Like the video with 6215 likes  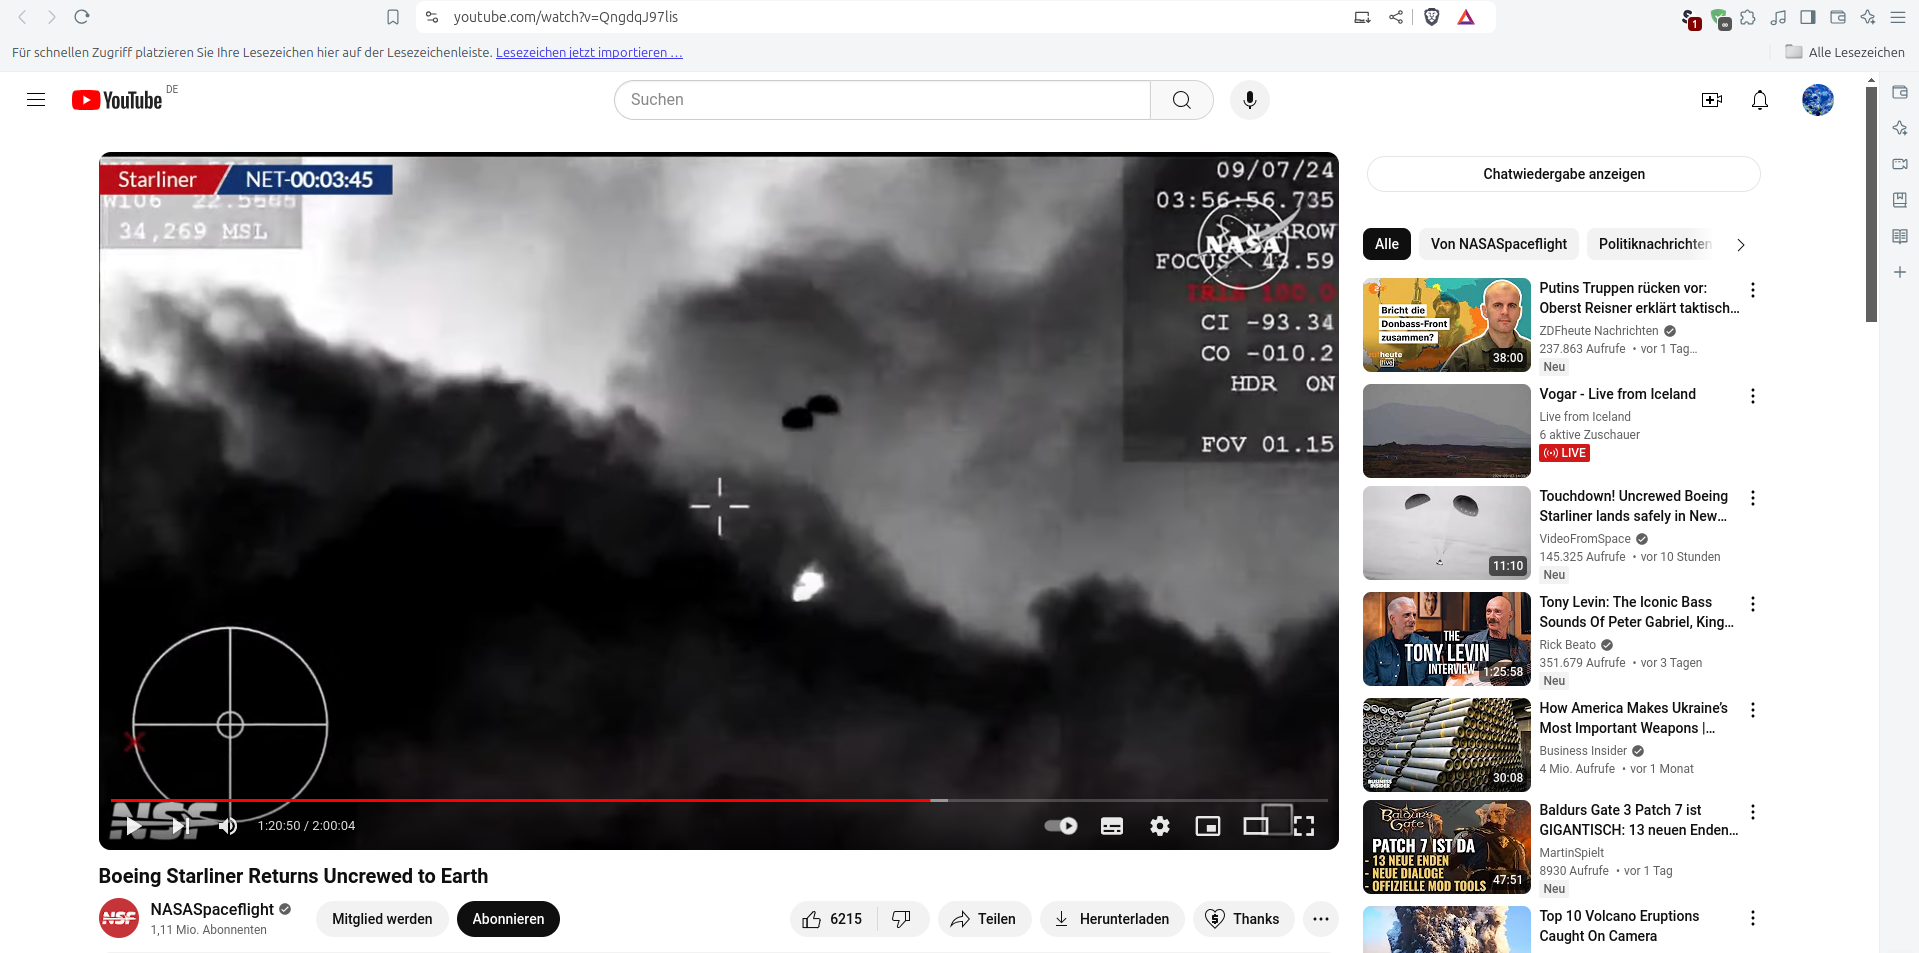click(833, 919)
